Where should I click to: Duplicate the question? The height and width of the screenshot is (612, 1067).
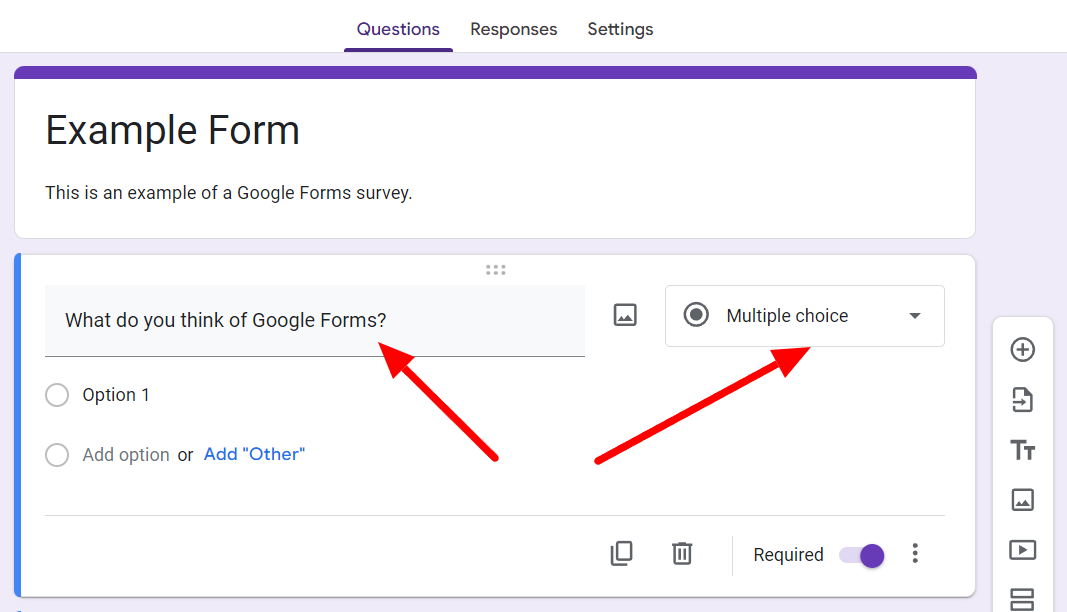[x=621, y=553]
